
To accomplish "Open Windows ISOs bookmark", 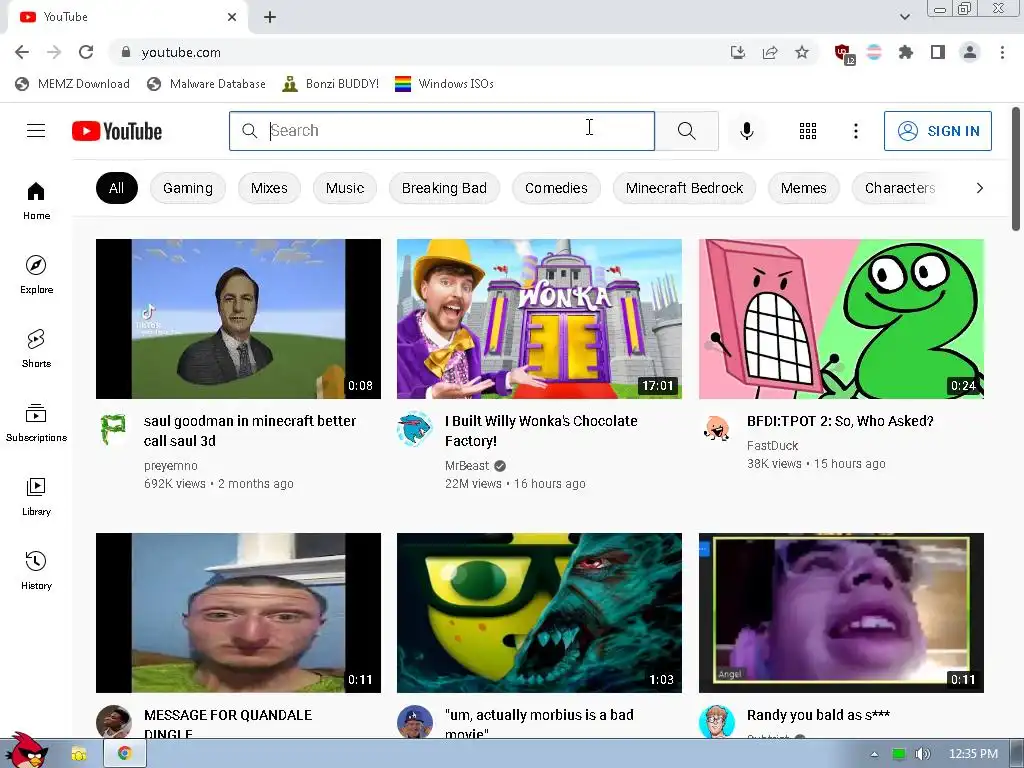I will click(x=445, y=84).
